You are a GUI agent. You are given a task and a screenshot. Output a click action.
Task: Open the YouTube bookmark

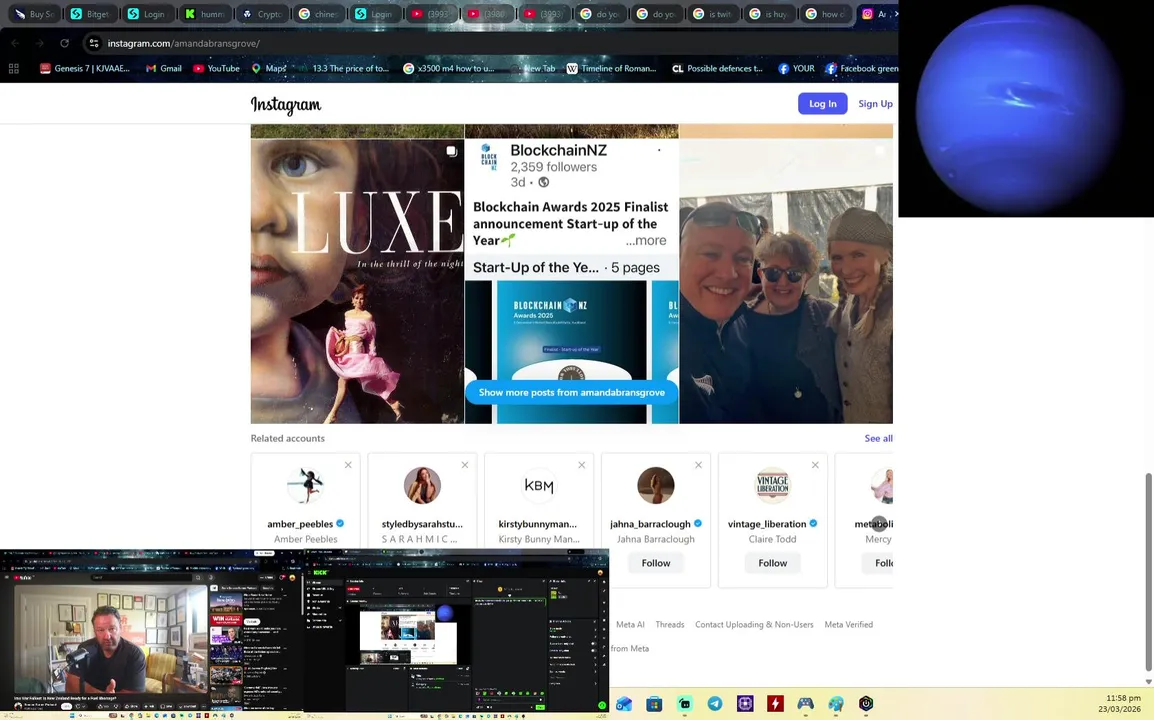pyautogui.click(x=216, y=68)
